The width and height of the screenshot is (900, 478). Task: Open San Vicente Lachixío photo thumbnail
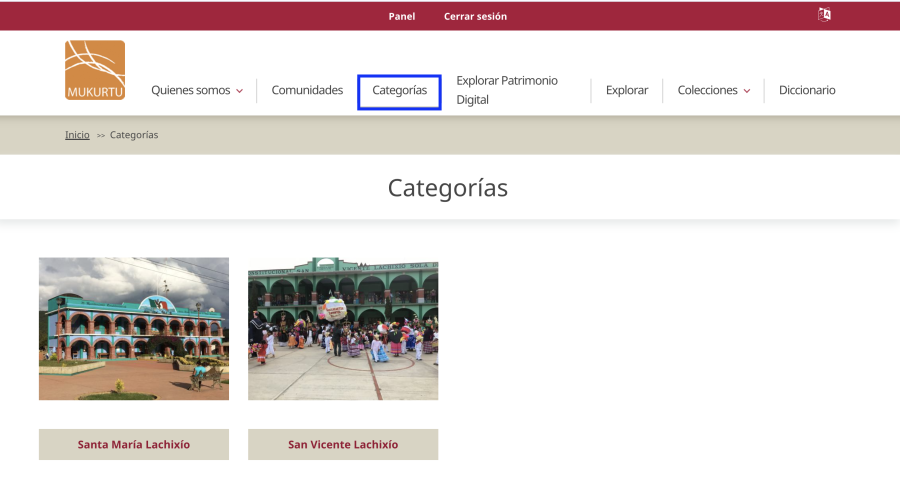[343, 329]
